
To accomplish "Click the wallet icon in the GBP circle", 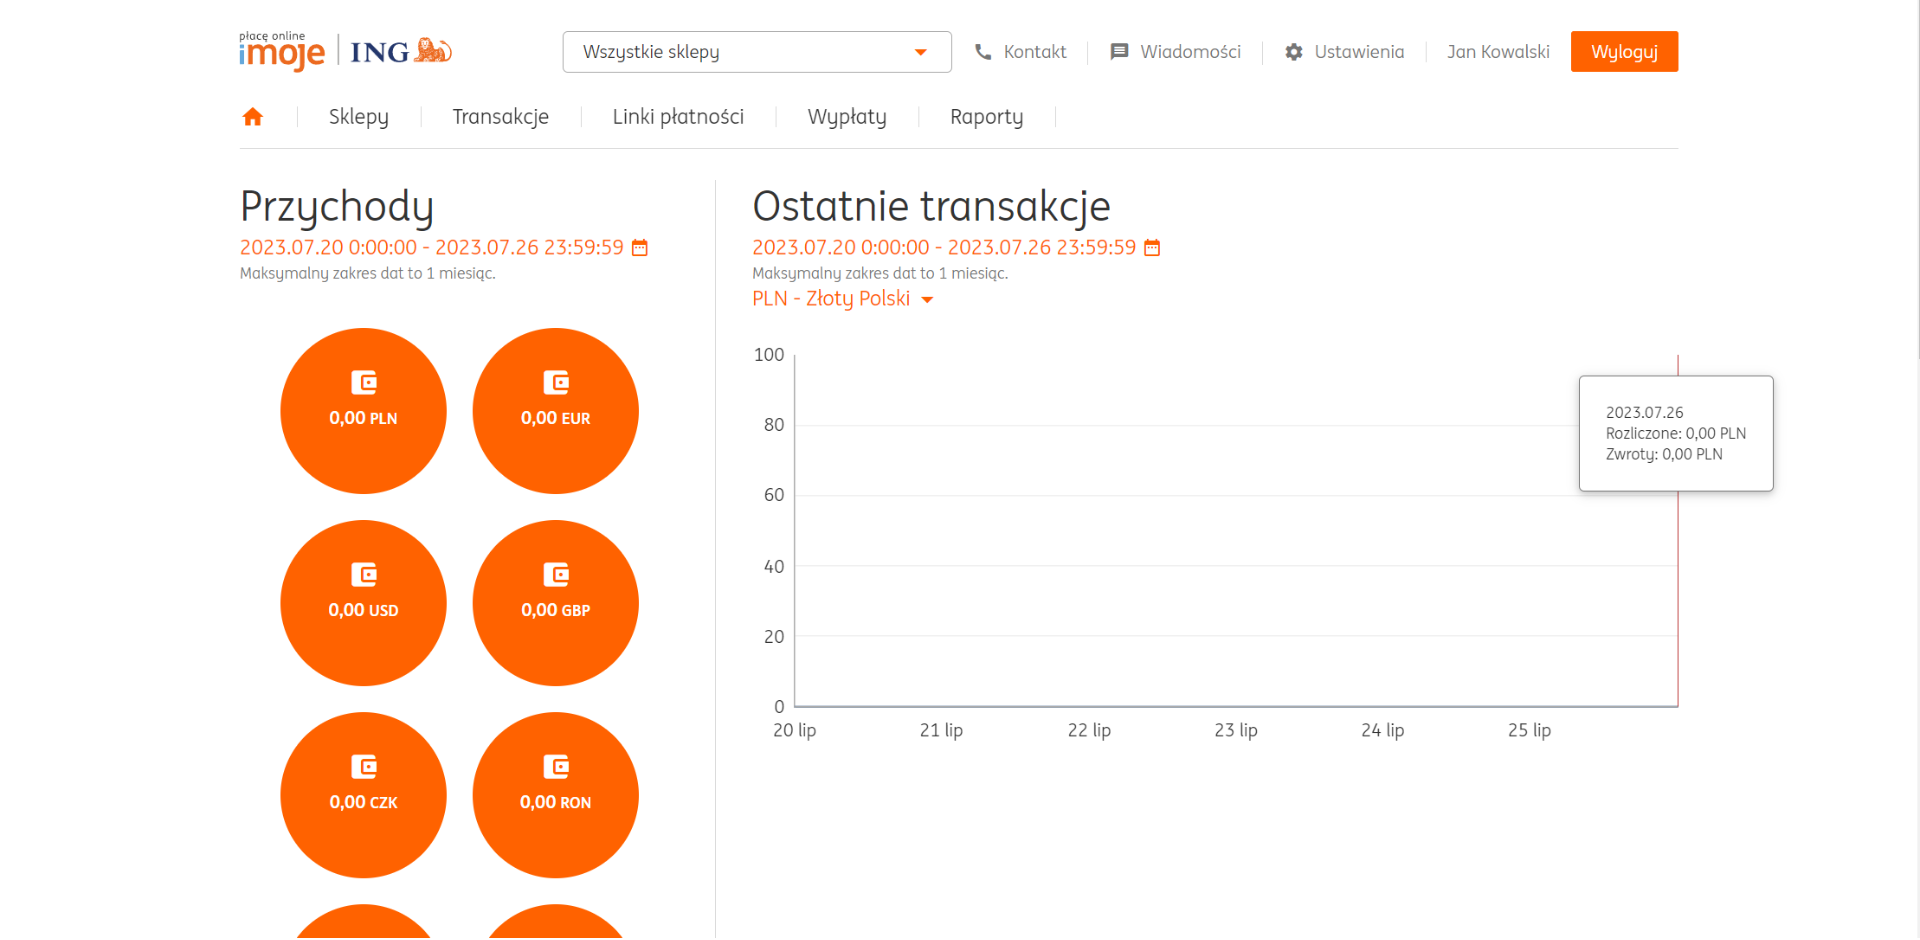I will [x=556, y=574].
